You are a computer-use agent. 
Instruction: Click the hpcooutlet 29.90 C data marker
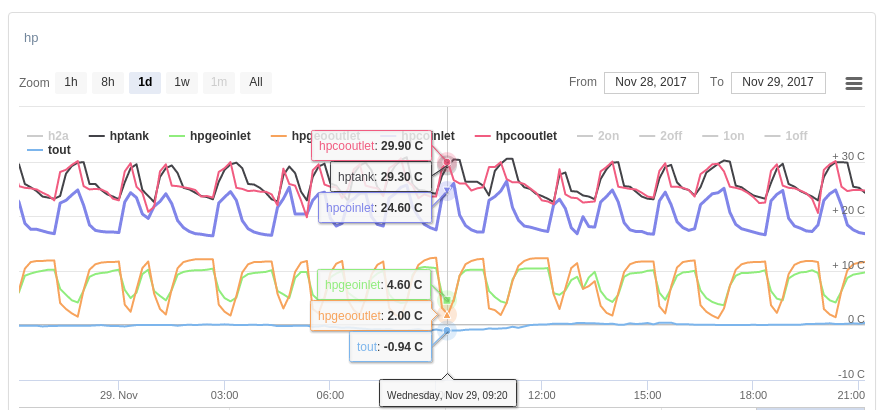coord(447,161)
